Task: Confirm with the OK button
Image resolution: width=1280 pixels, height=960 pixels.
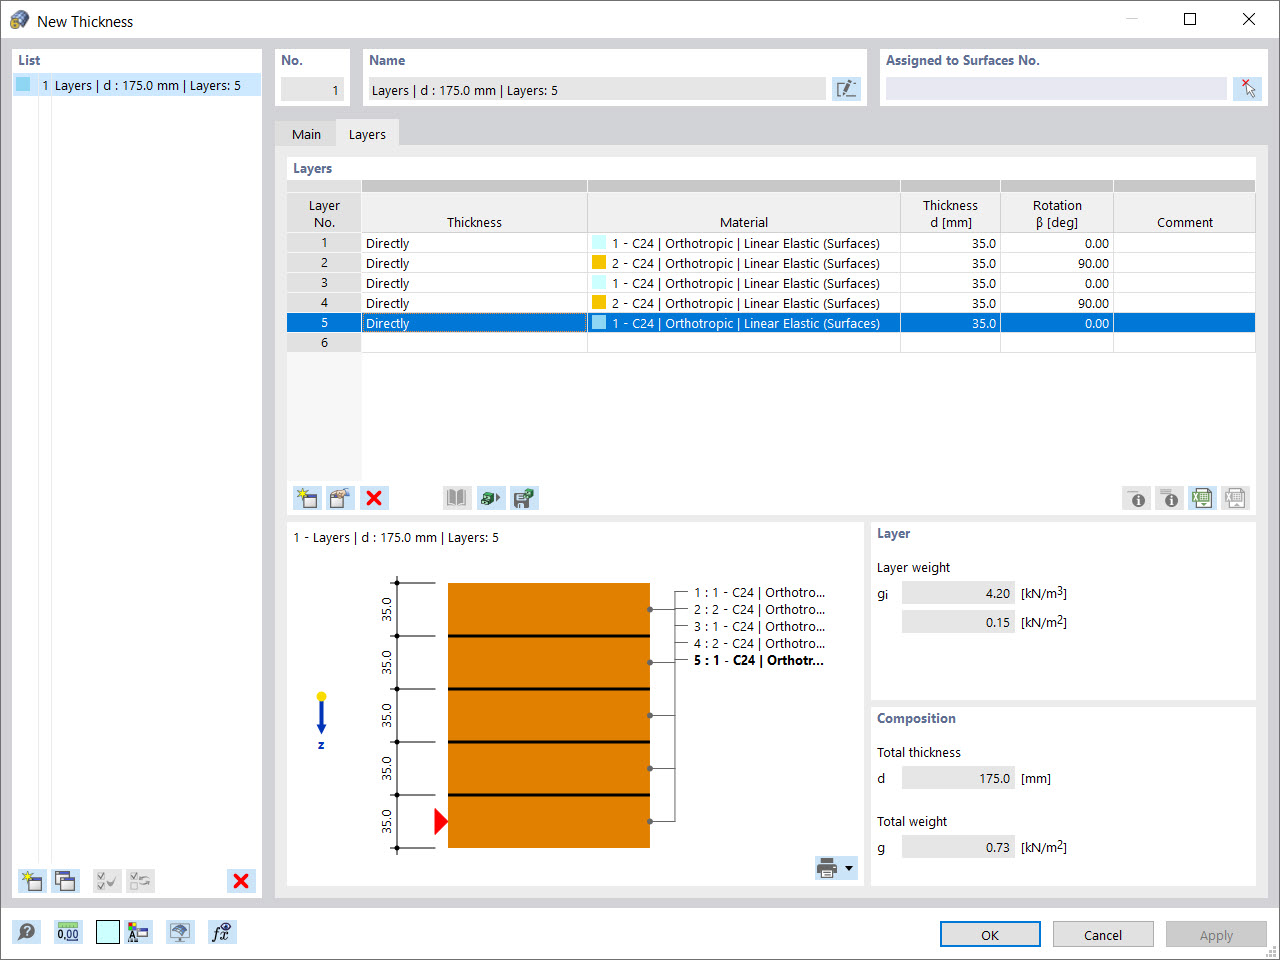Action: [x=990, y=934]
